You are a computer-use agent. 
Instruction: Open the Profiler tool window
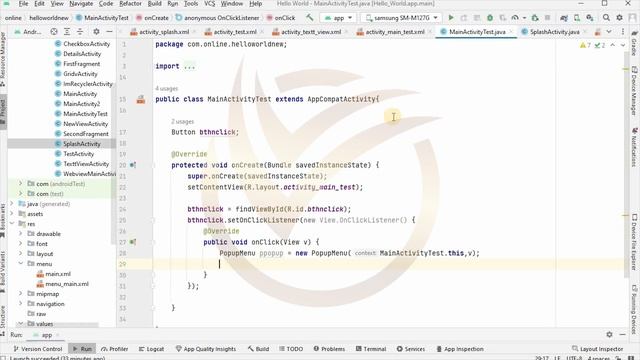[115, 349]
